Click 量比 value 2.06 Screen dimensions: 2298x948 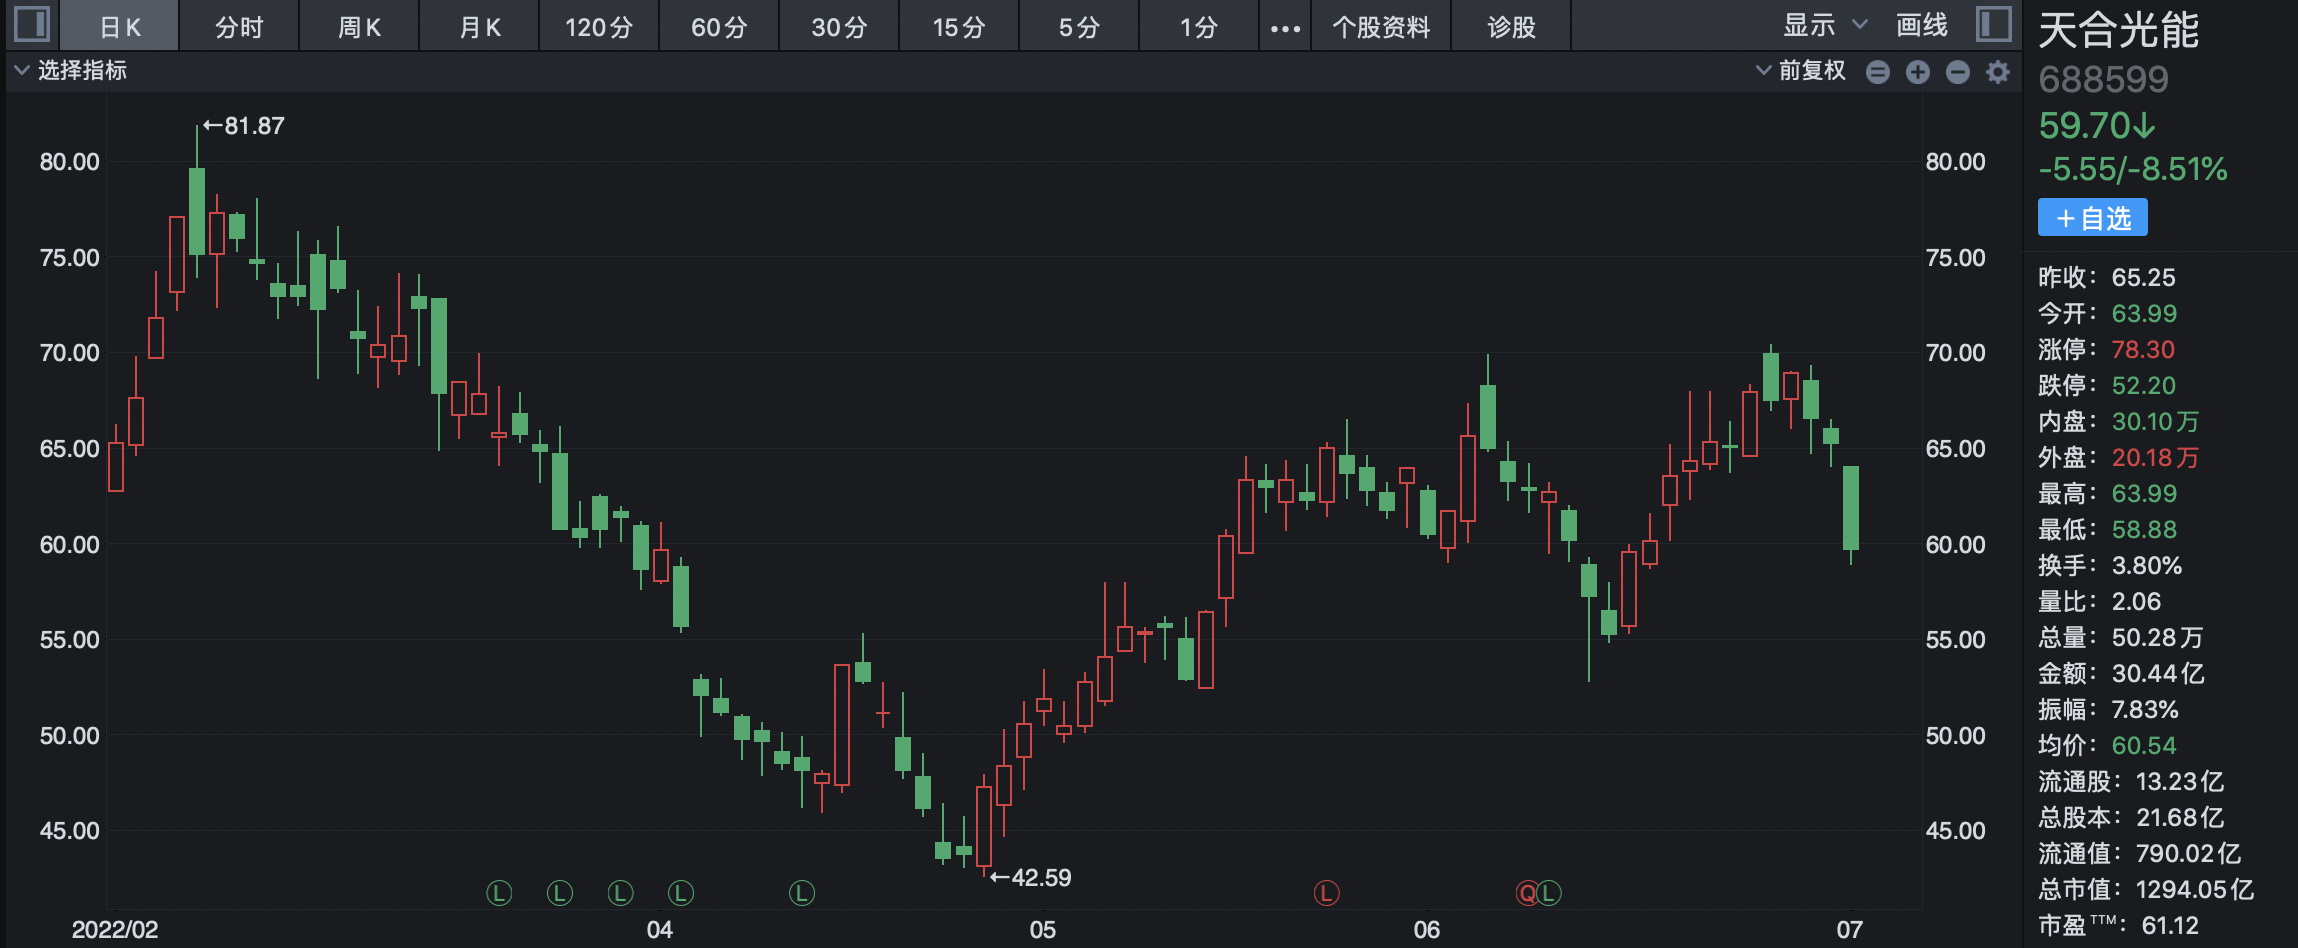[2136, 601]
